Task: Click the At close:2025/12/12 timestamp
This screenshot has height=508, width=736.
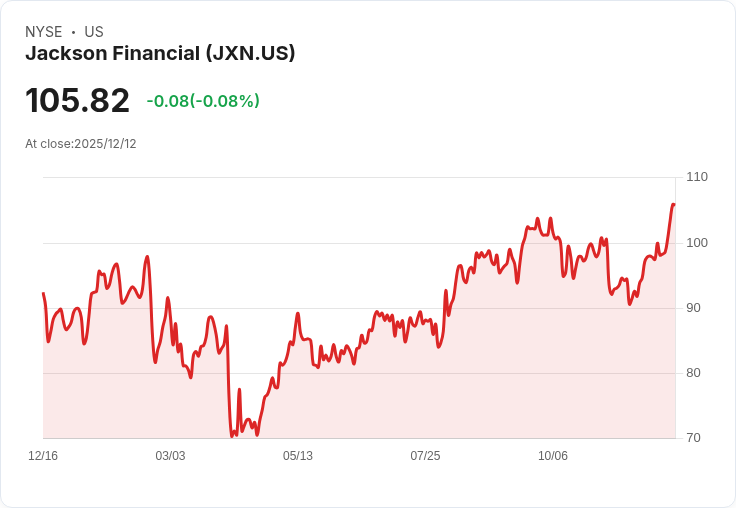Action: pos(81,144)
